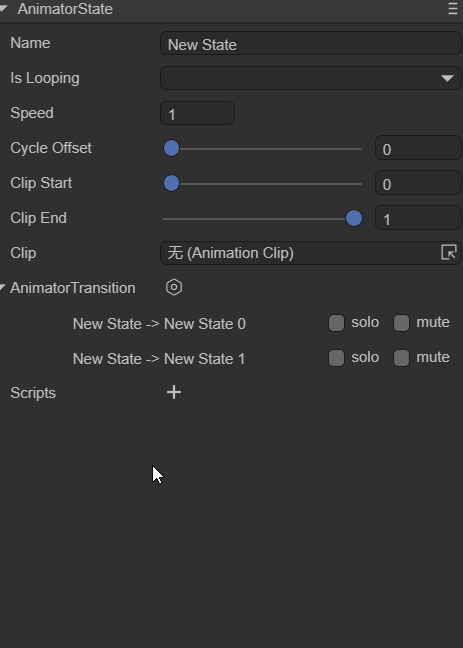Click the Clip End number field

pyautogui.click(x=418, y=218)
